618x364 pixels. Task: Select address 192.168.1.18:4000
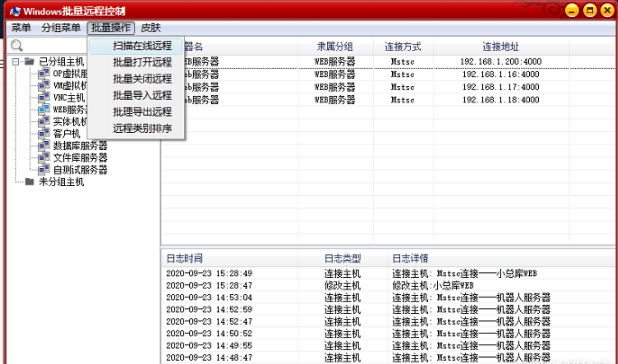pyautogui.click(x=501, y=100)
